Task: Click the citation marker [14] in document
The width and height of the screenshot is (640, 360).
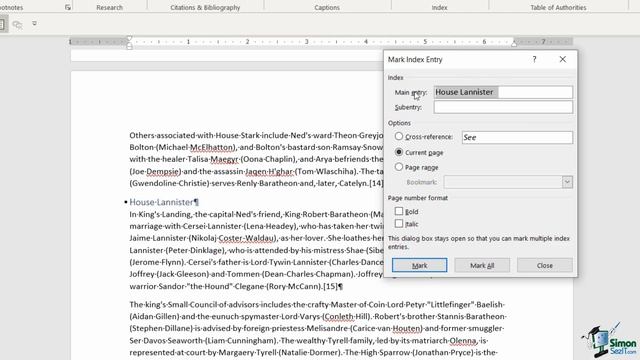Action: pyautogui.click(x=376, y=183)
